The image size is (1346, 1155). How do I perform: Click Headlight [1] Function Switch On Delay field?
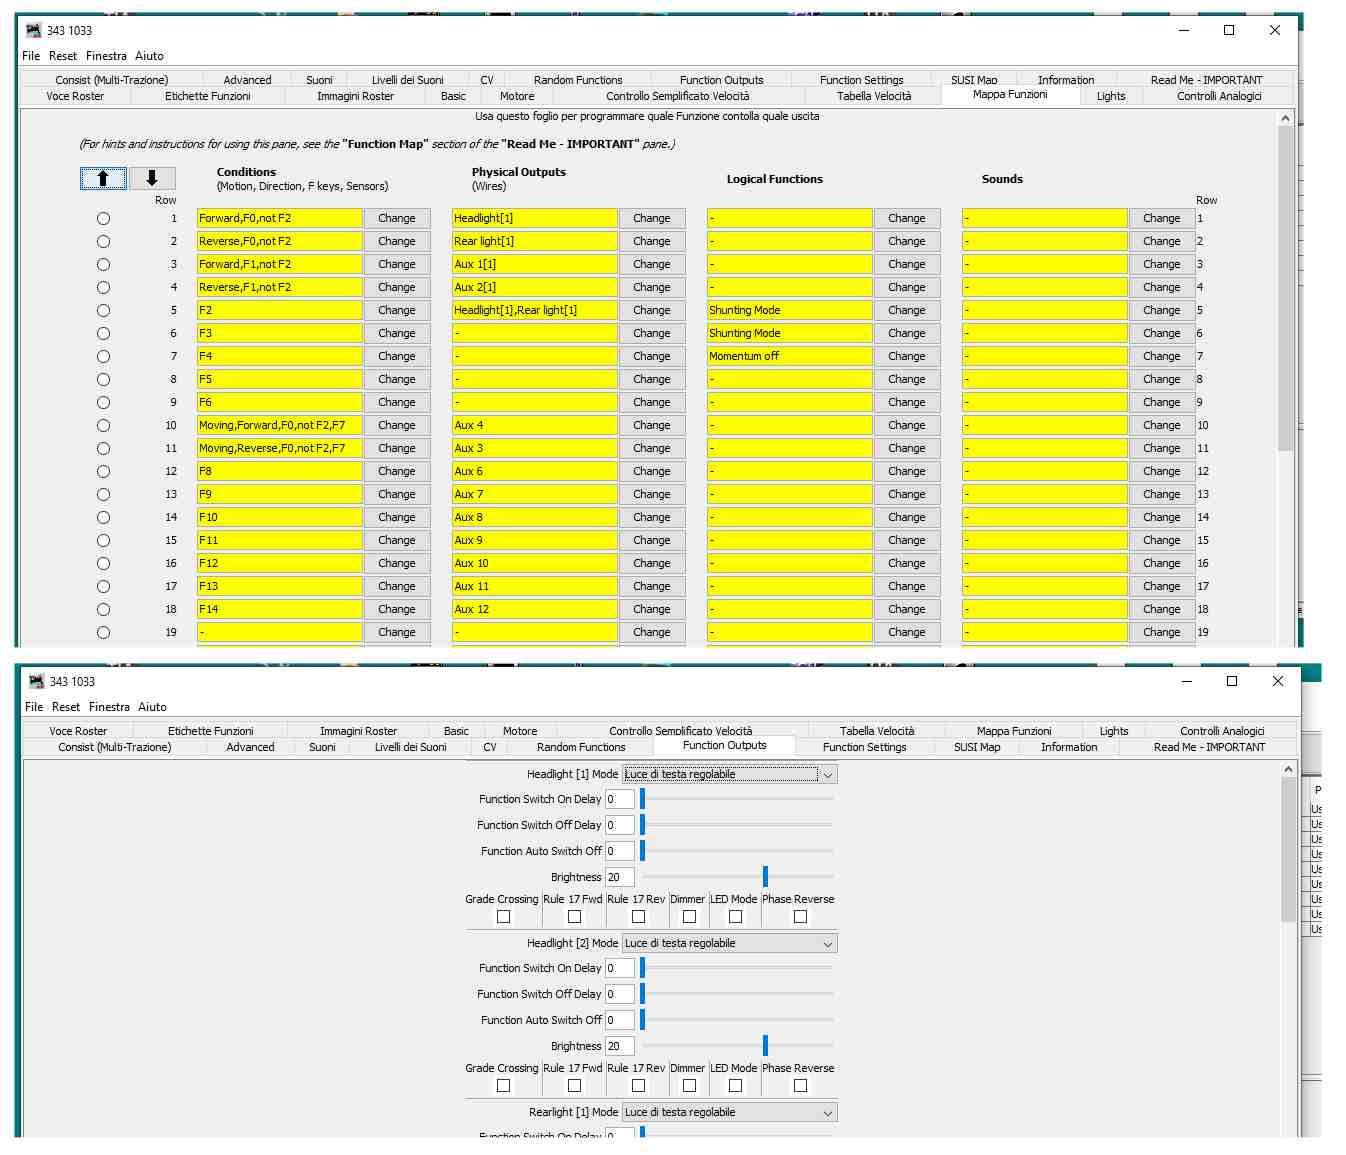[x=619, y=800]
